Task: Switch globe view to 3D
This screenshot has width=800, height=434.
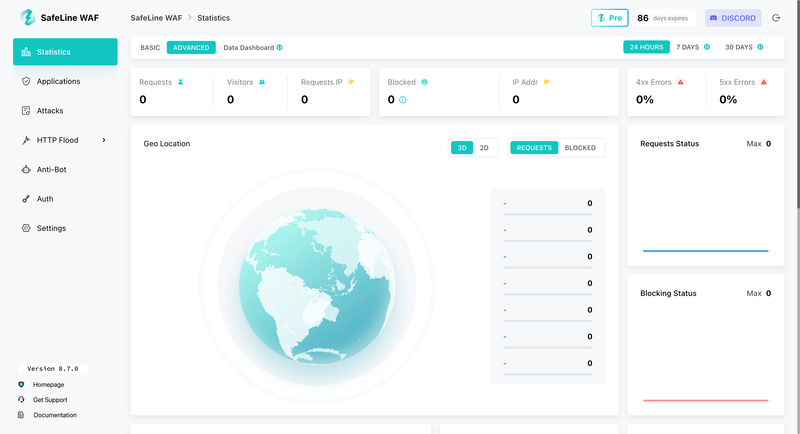Action: 462,148
